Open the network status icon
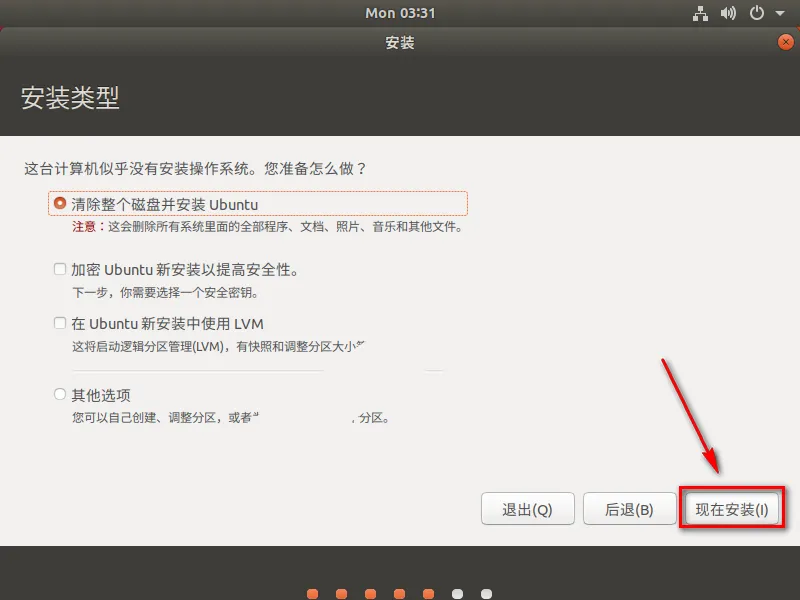 tap(700, 13)
